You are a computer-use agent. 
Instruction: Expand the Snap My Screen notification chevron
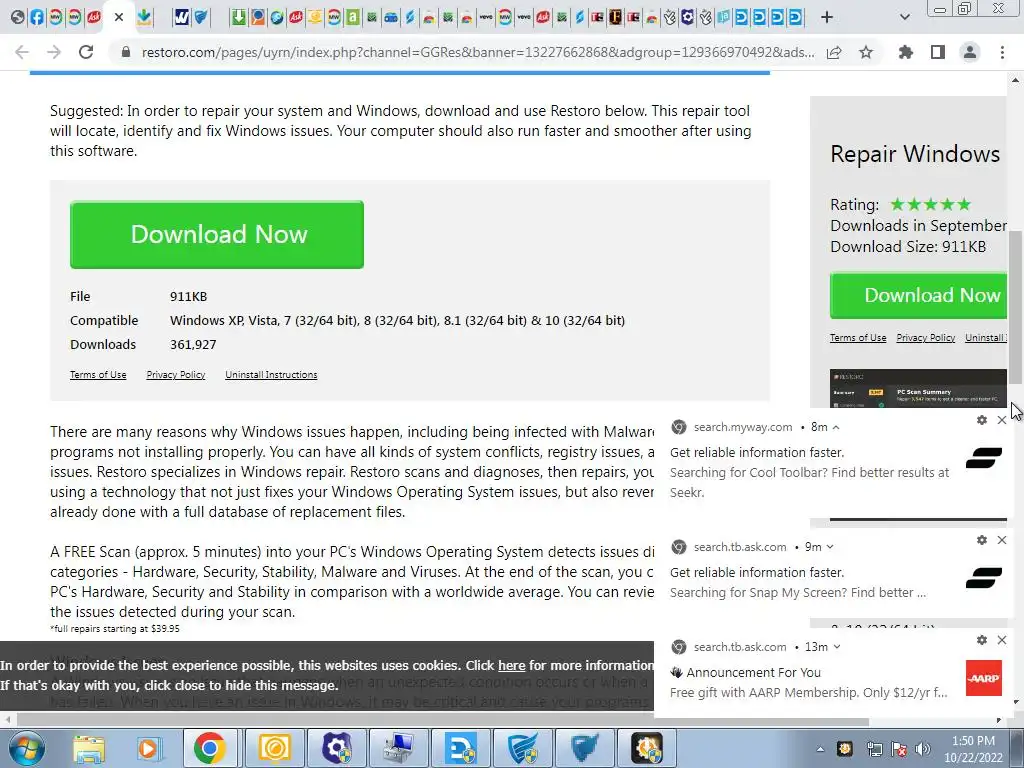coord(830,547)
